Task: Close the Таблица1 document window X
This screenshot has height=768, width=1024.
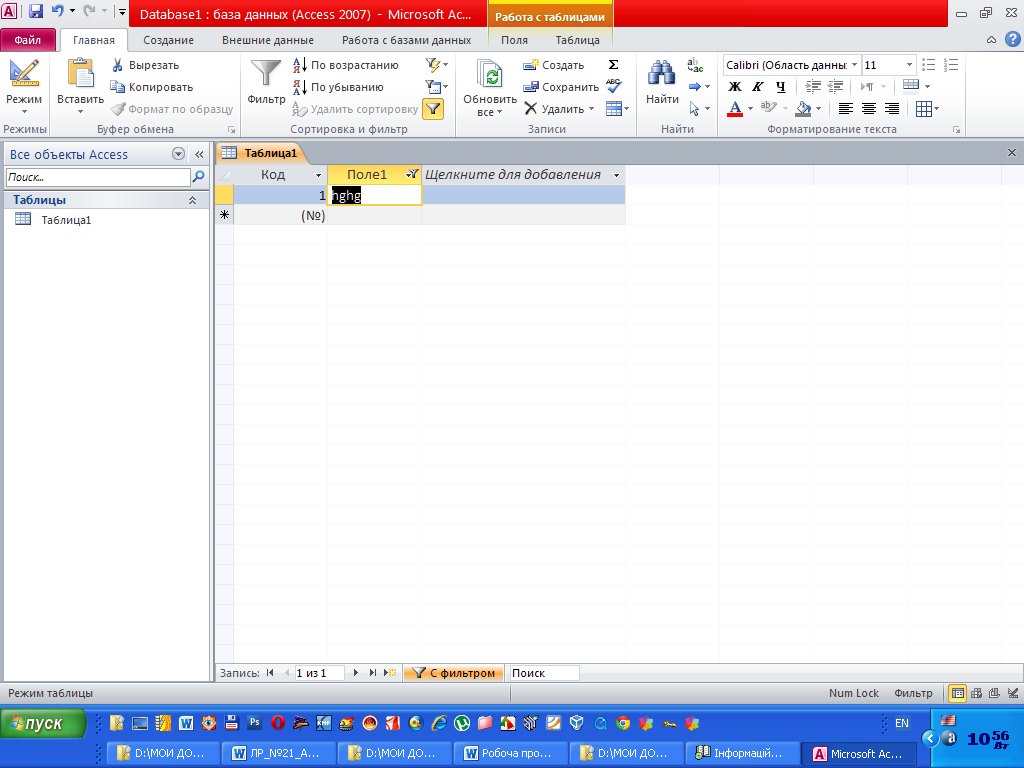Action: (x=1012, y=153)
